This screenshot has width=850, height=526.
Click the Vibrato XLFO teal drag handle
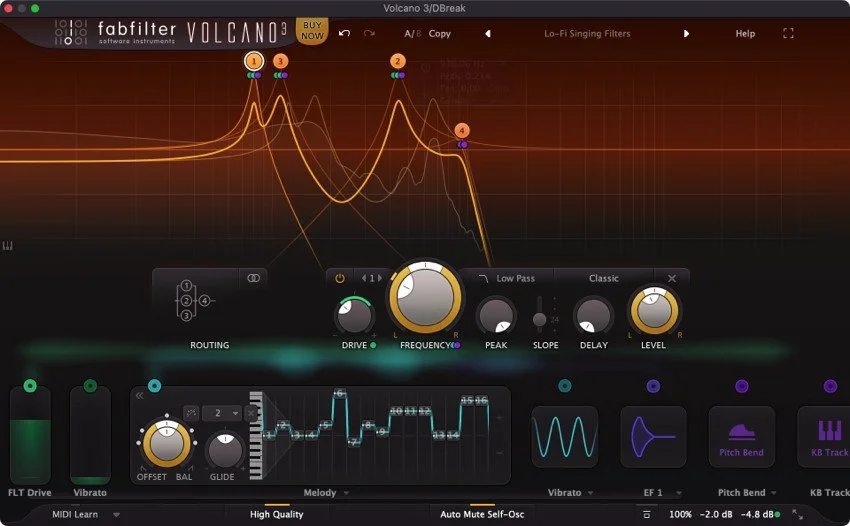point(564,386)
